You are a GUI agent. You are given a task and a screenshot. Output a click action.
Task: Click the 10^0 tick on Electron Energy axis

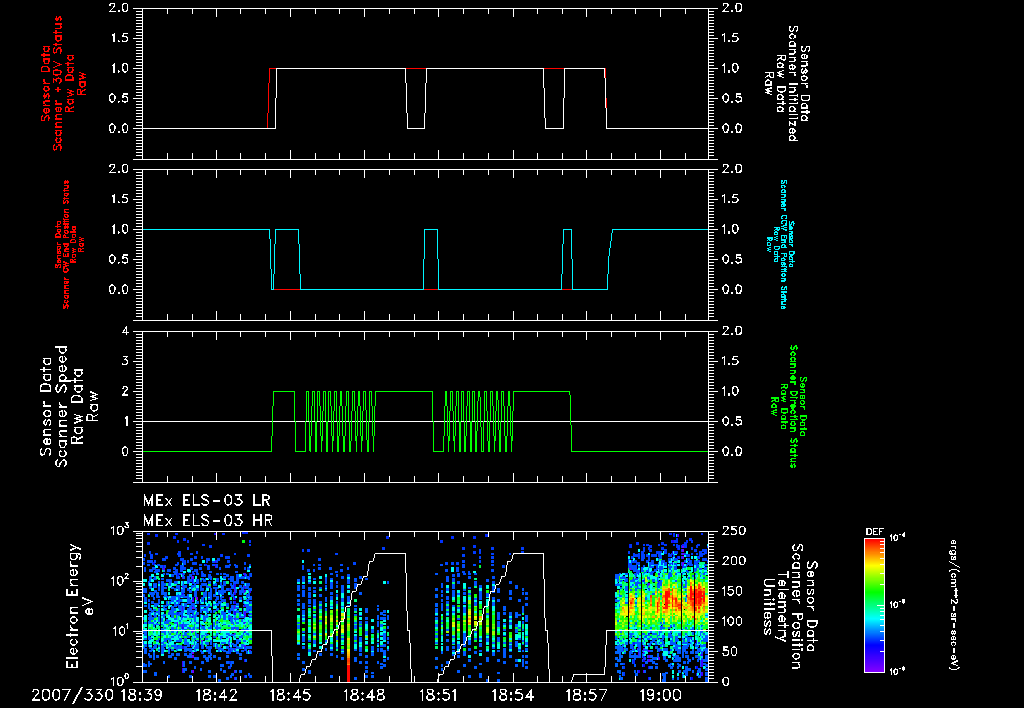coord(120,680)
